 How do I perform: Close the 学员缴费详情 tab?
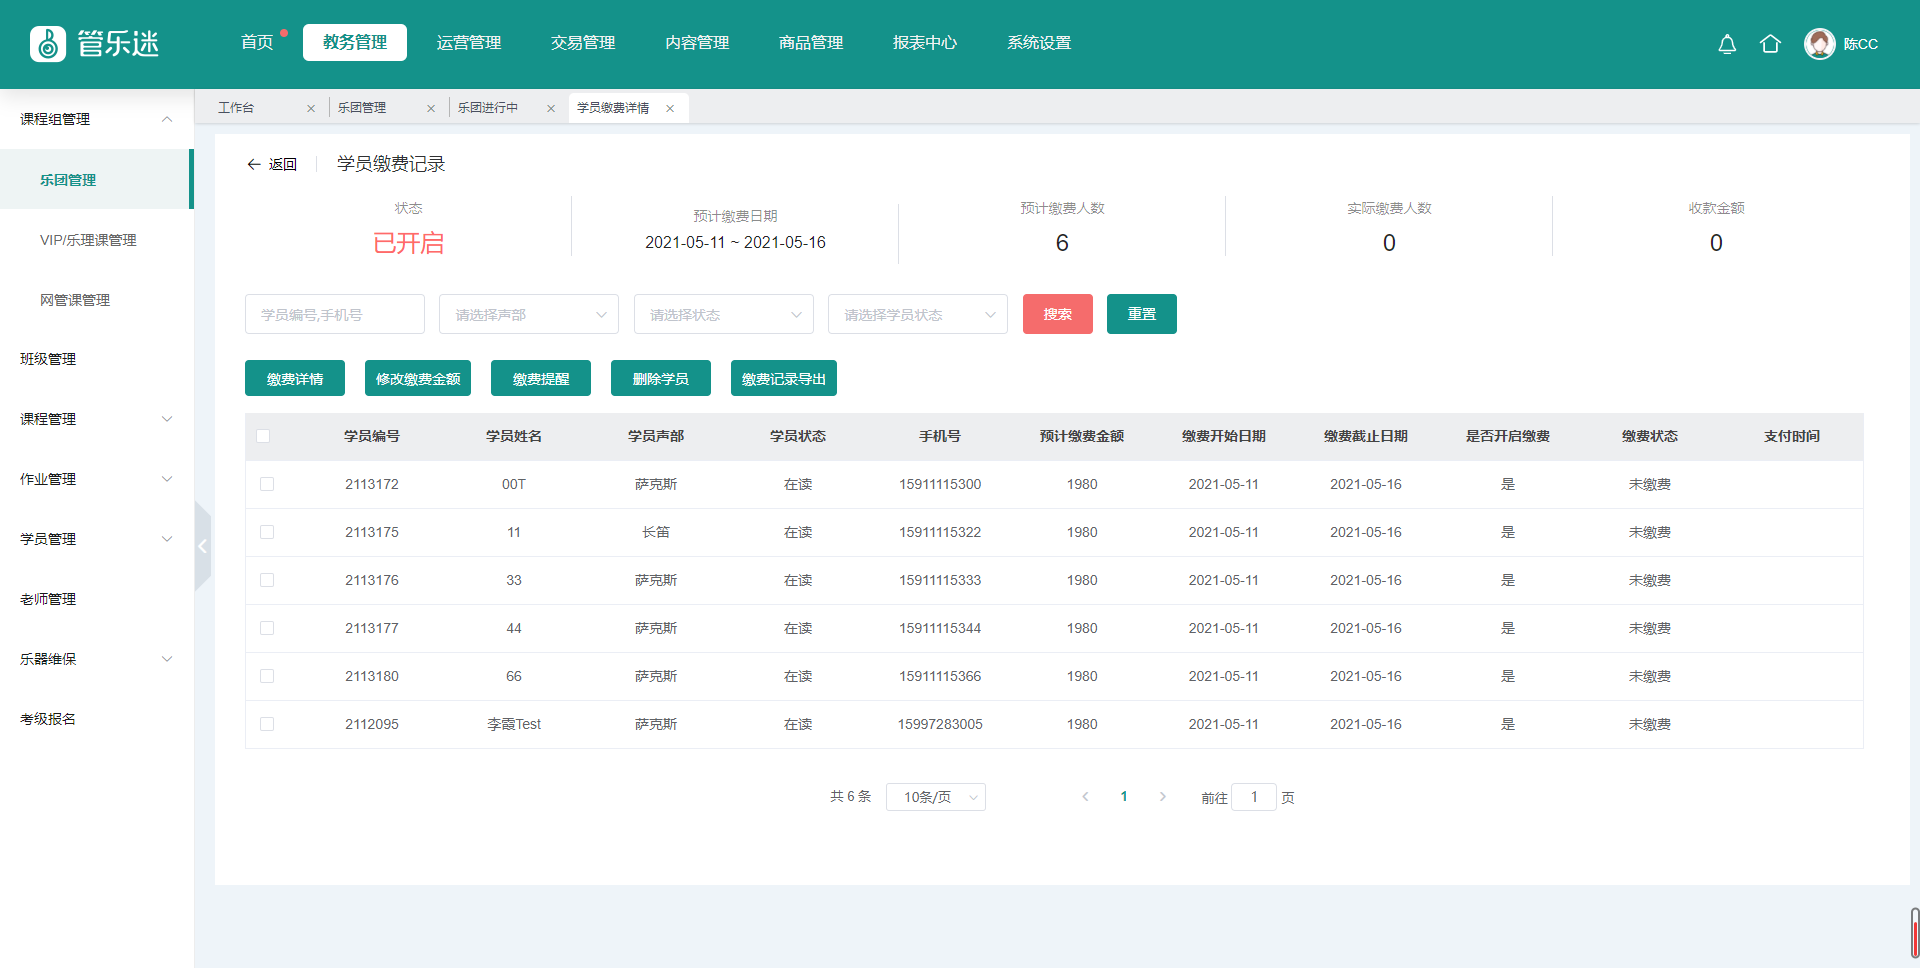pos(670,109)
